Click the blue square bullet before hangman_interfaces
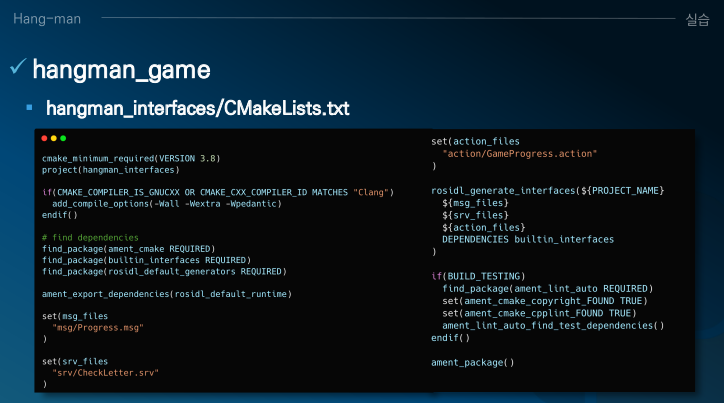Viewport: 724px width, 403px height. pos(30,108)
